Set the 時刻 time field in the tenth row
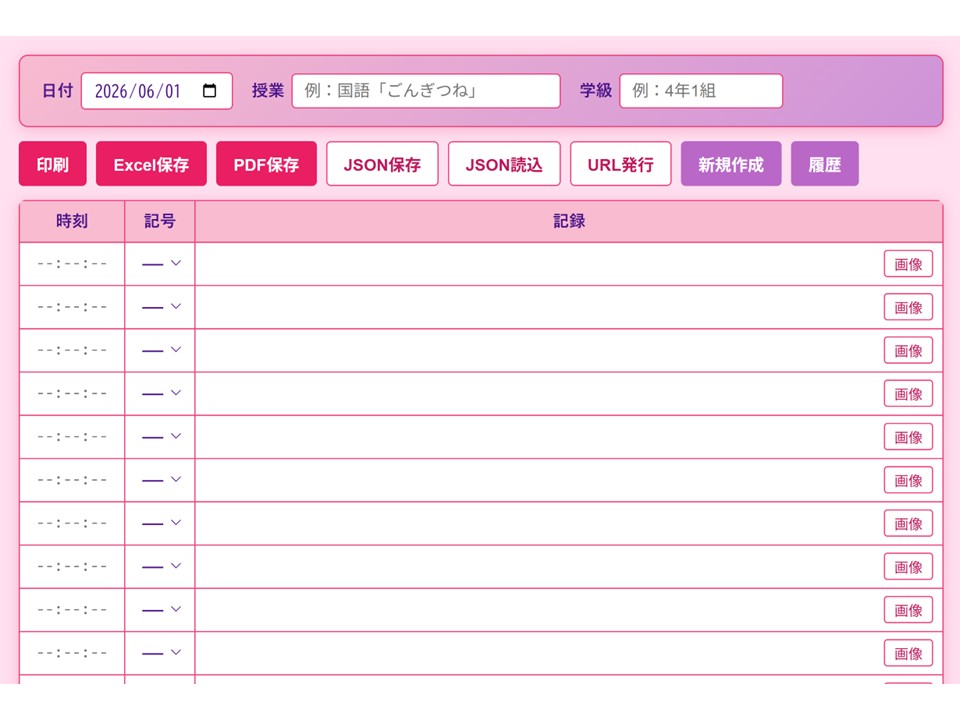 [72, 653]
